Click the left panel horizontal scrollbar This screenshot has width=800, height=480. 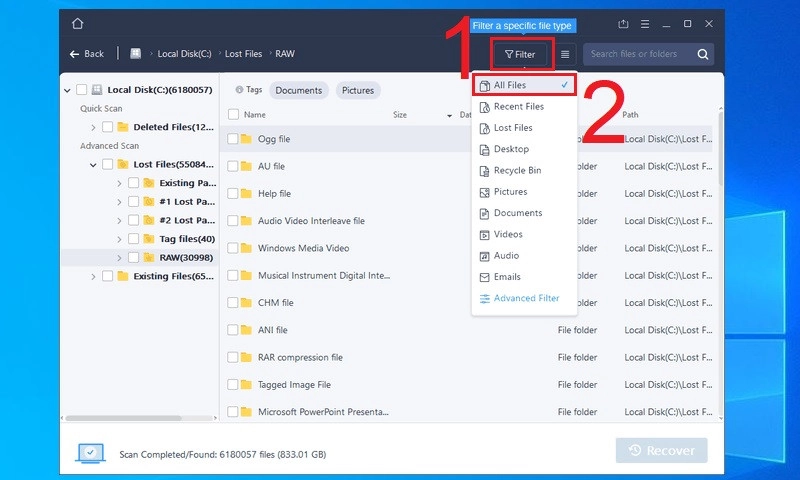[x=123, y=418]
